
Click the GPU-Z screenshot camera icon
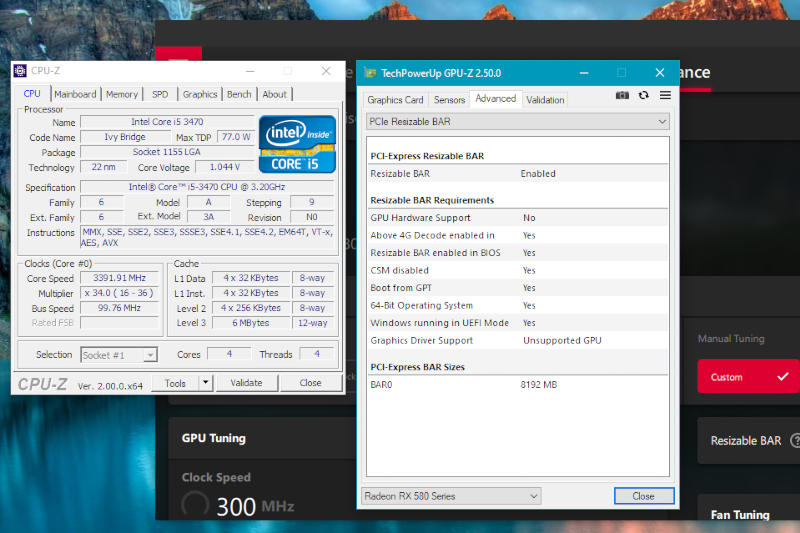click(x=622, y=96)
